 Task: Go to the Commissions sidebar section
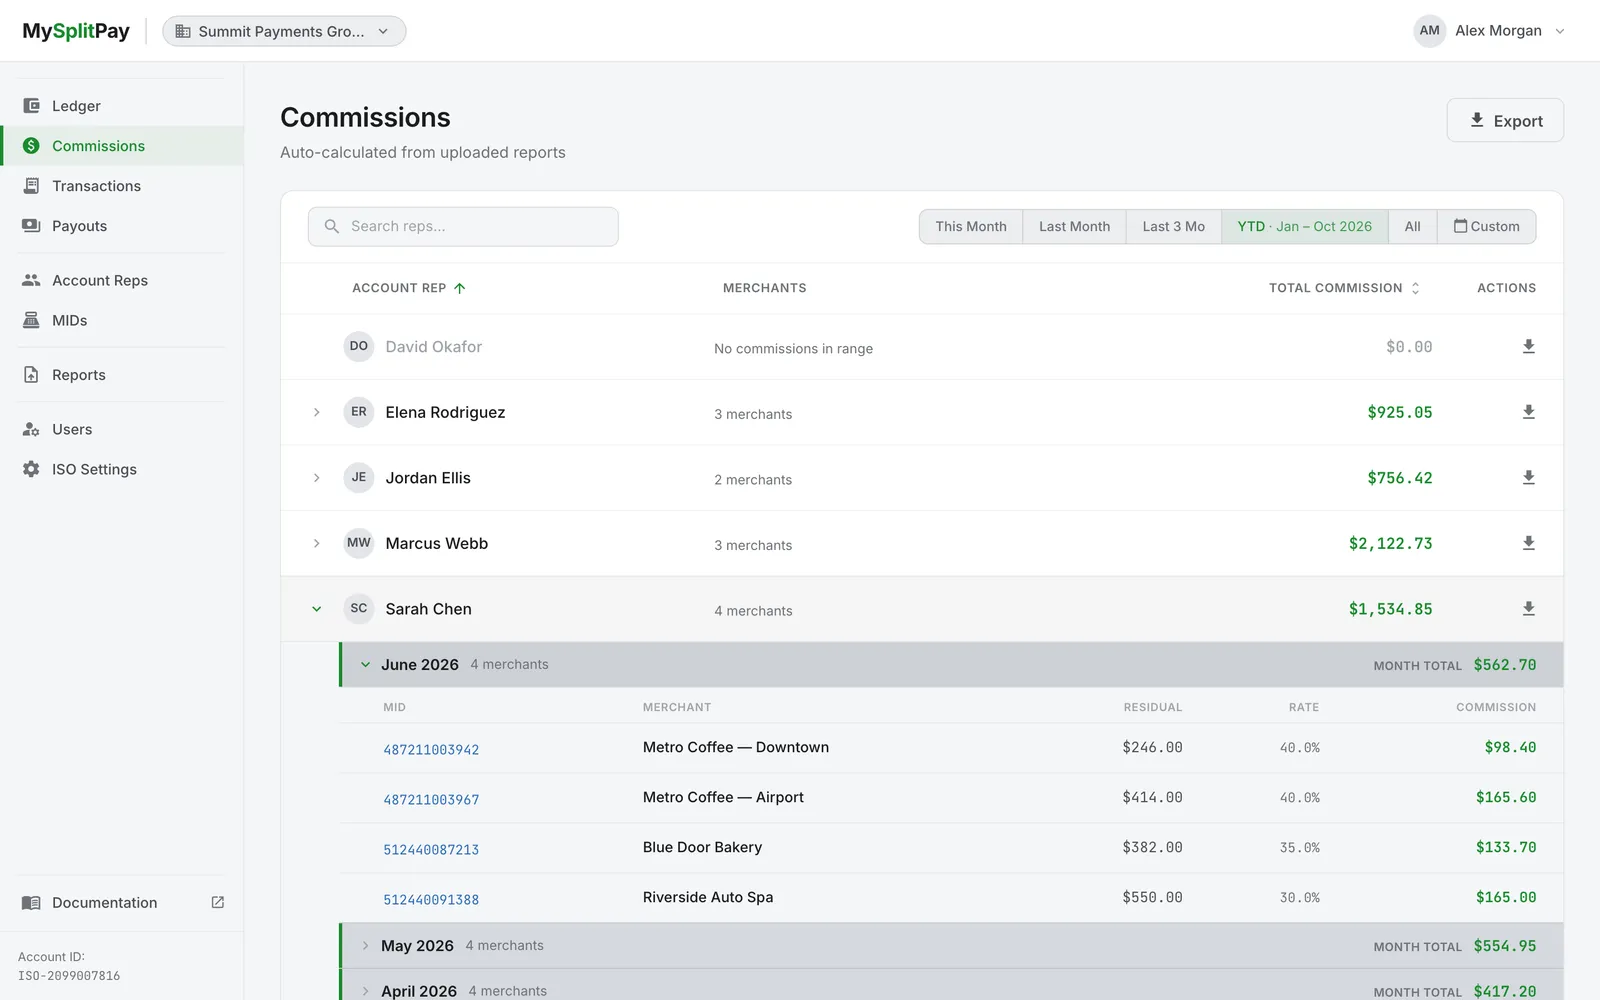point(122,146)
